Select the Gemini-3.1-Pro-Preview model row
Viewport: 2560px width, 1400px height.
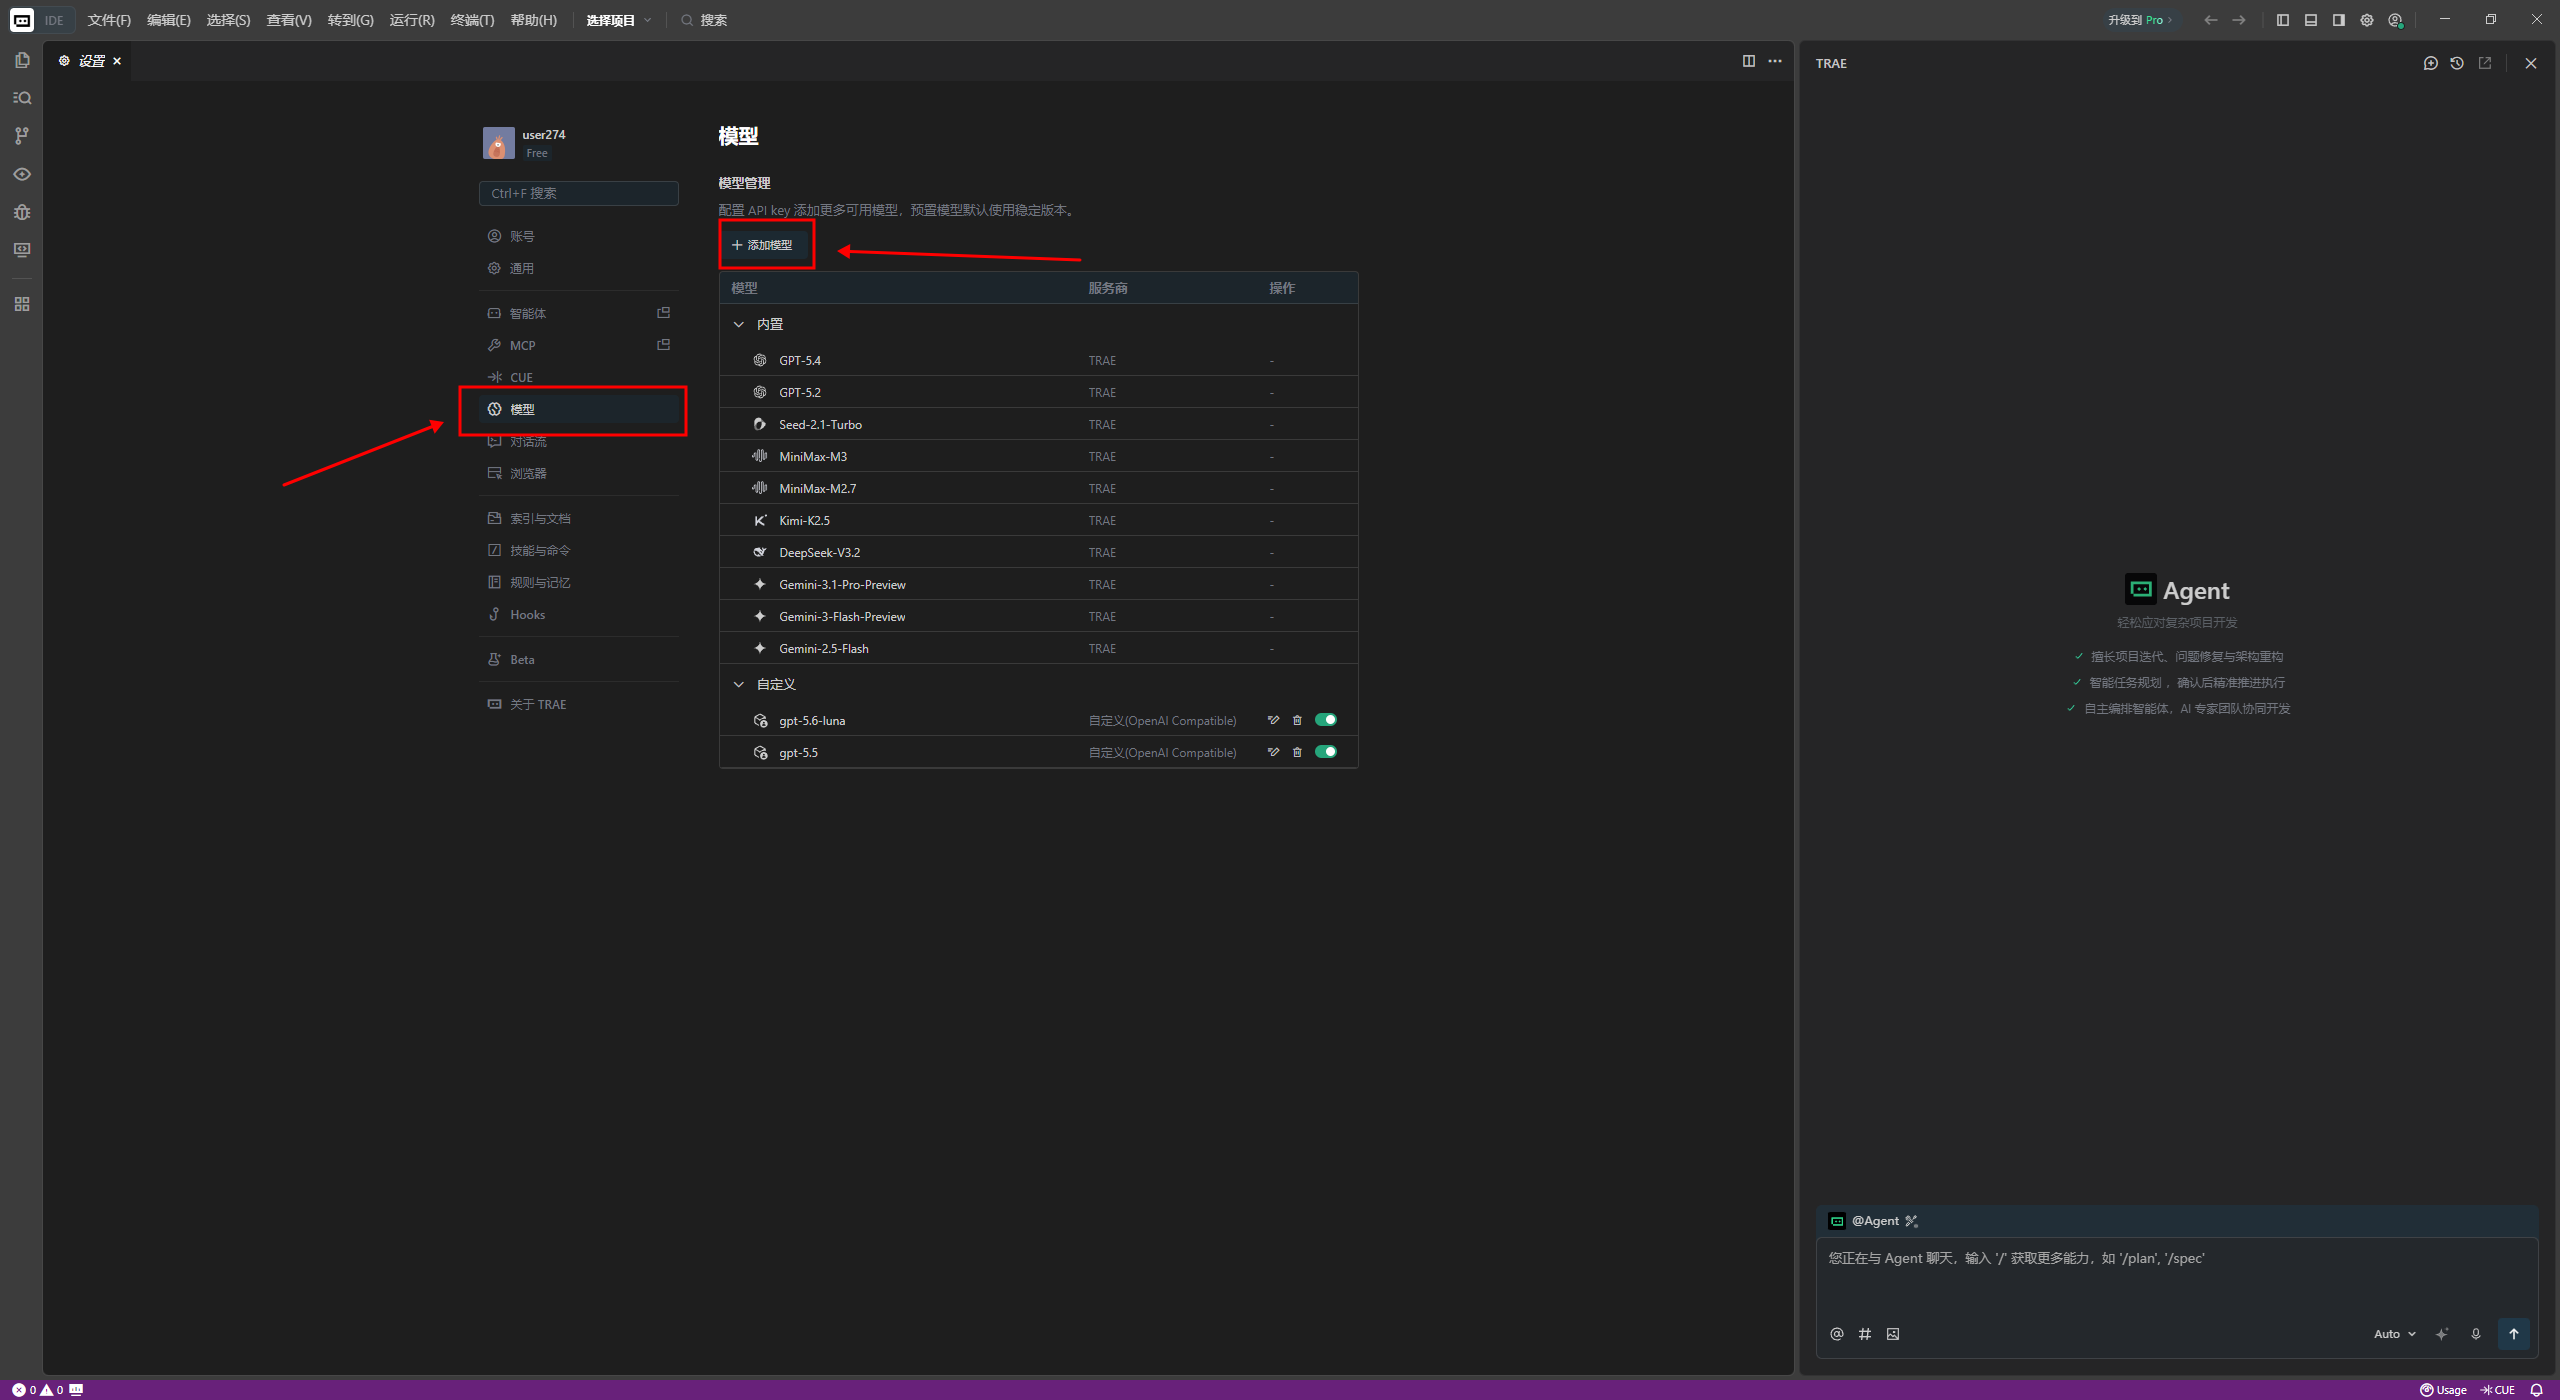(1038, 584)
